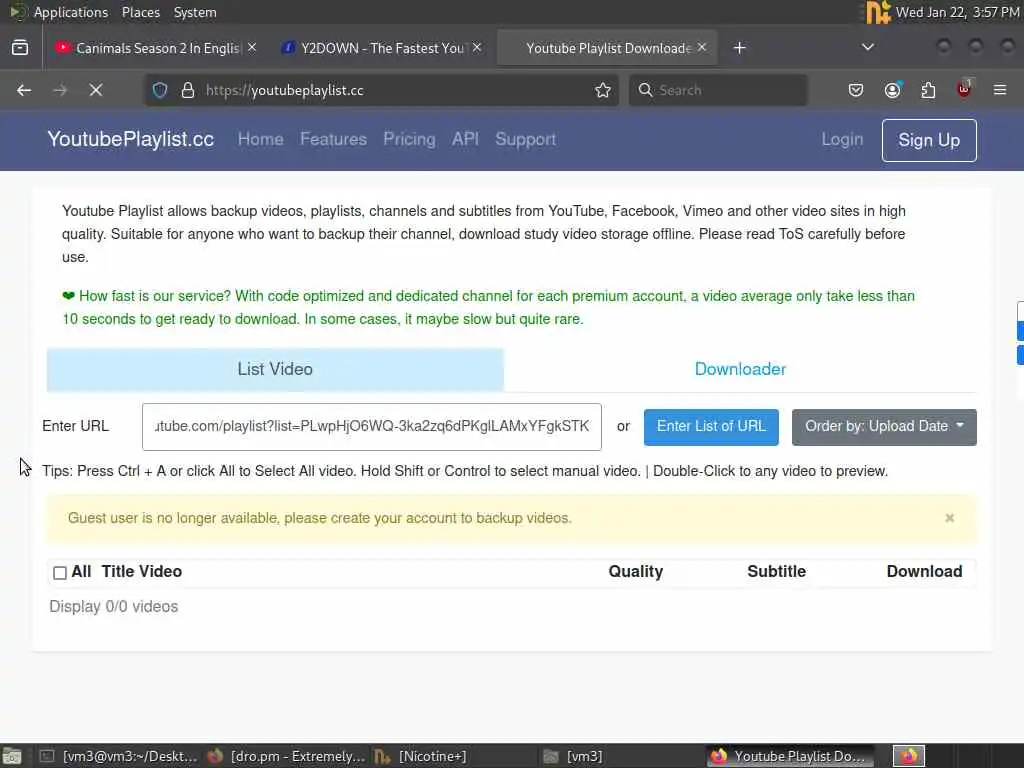Screen dimensions: 1024x768
Task: Click the site padlock icon
Action: 188,90
